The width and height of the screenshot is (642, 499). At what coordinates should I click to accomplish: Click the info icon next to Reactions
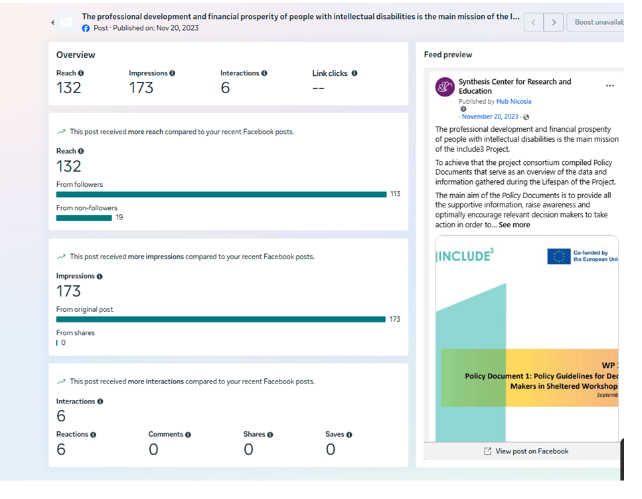pos(93,435)
